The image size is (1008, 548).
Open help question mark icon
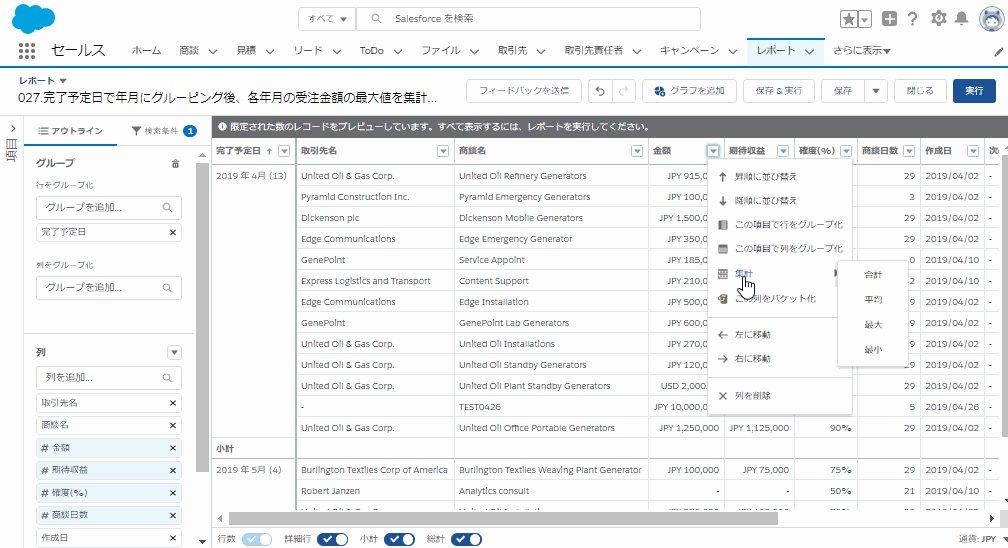coord(912,19)
